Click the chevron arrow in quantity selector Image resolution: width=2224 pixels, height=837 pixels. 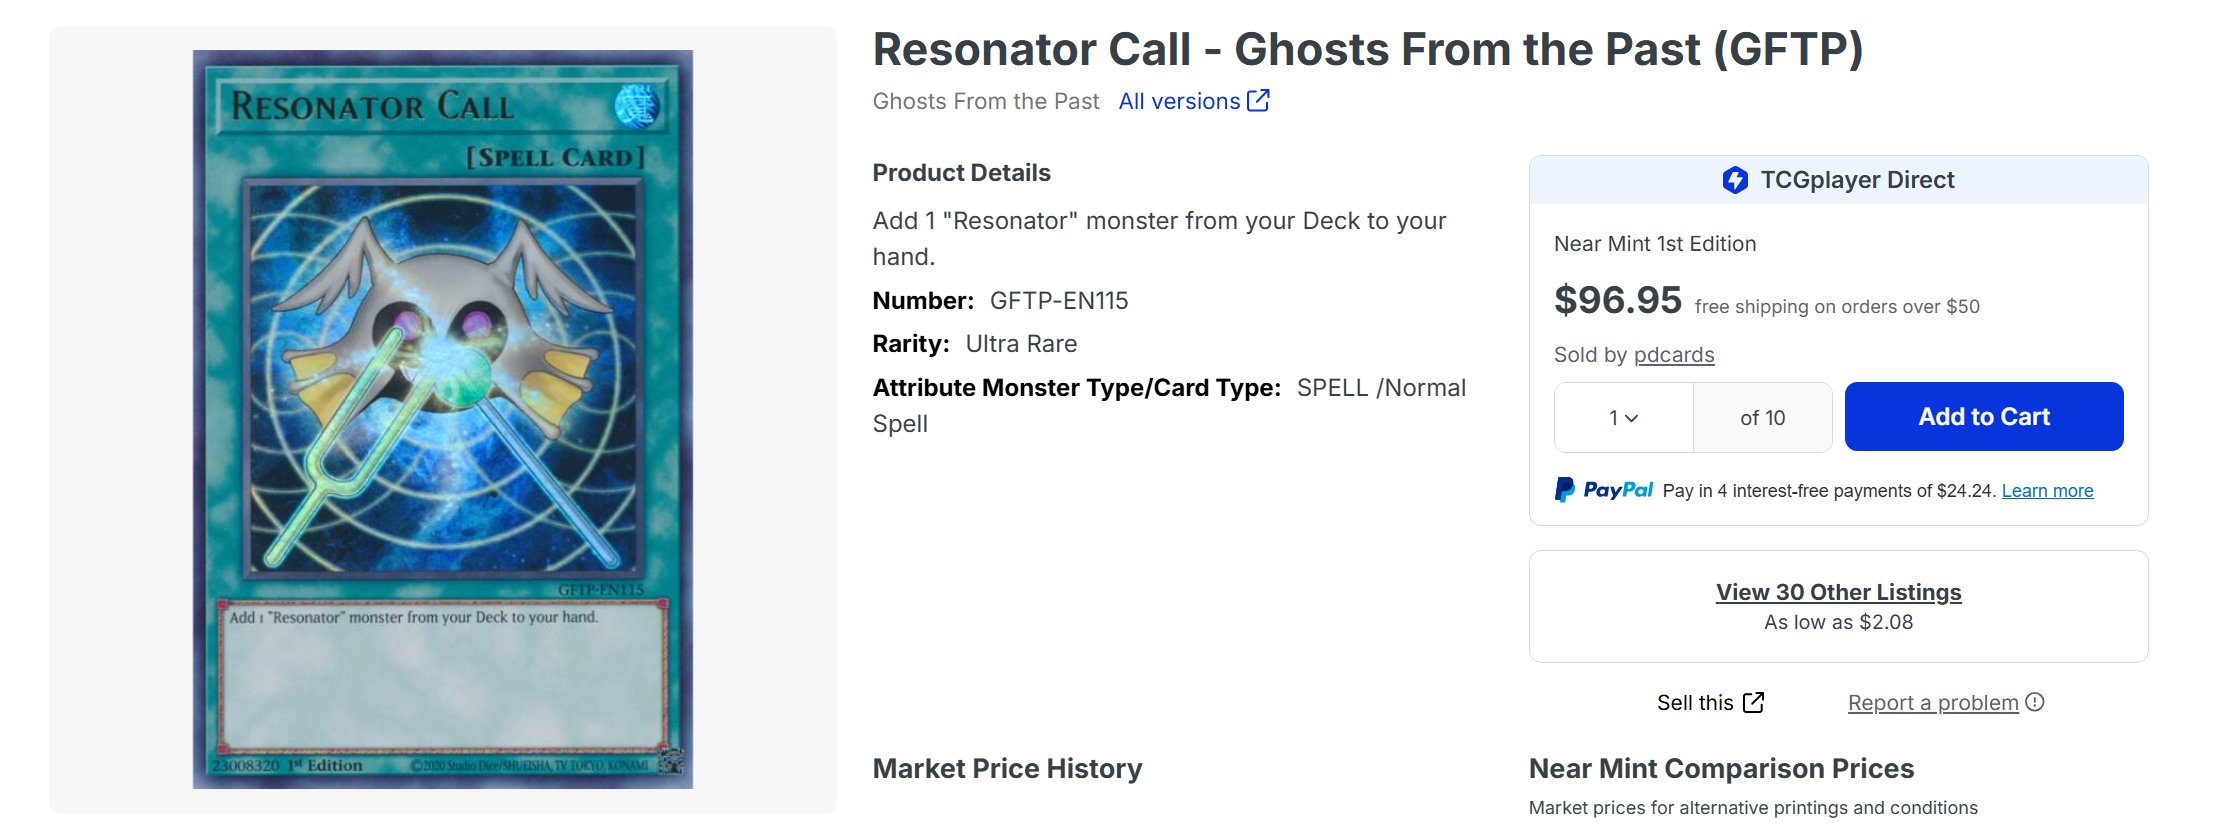(x=1632, y=418)
